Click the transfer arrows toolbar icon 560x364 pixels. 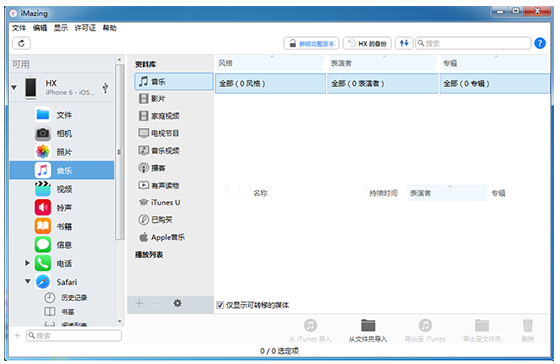pos(404,43)
